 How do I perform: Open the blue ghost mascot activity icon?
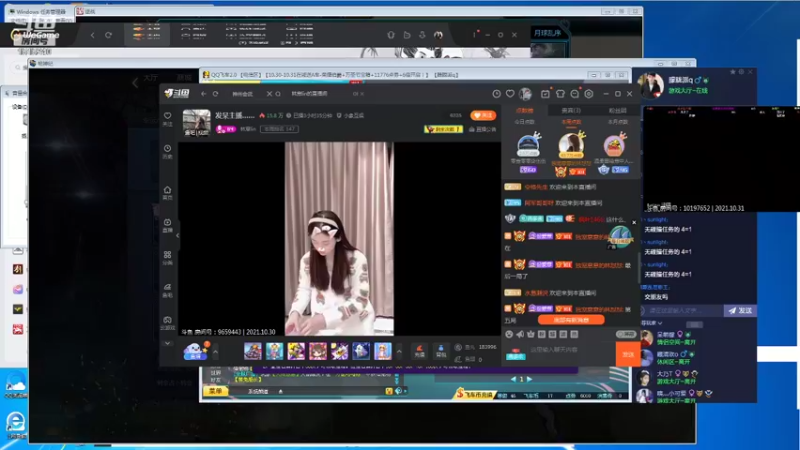pyautogui.click(x=195, y=351)
